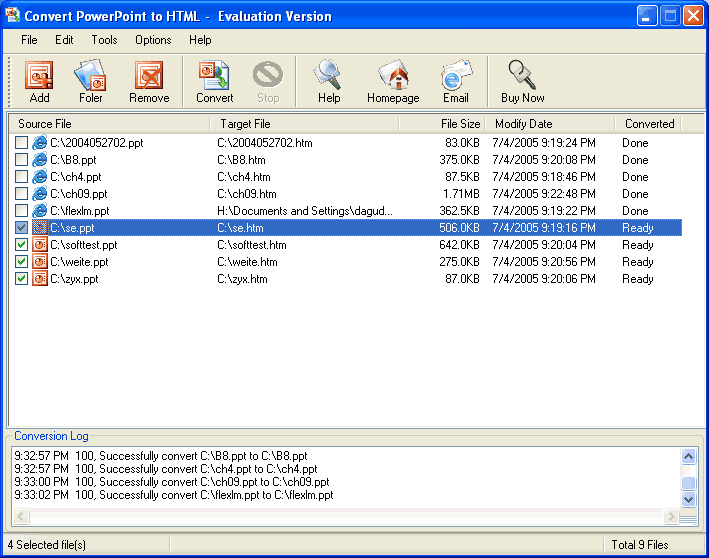The image size is (709, 558).
Task: Click the log's vertical scrollbar up arrow
Action: point(688,456)
